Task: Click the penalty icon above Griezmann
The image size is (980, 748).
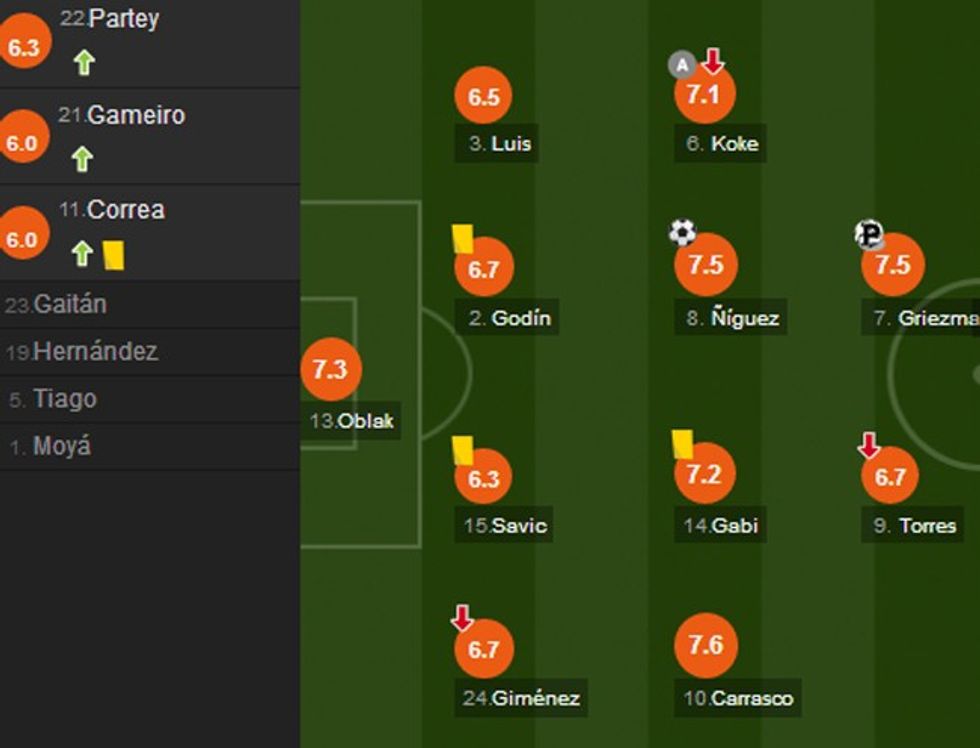Action: [x=869, y=234]
